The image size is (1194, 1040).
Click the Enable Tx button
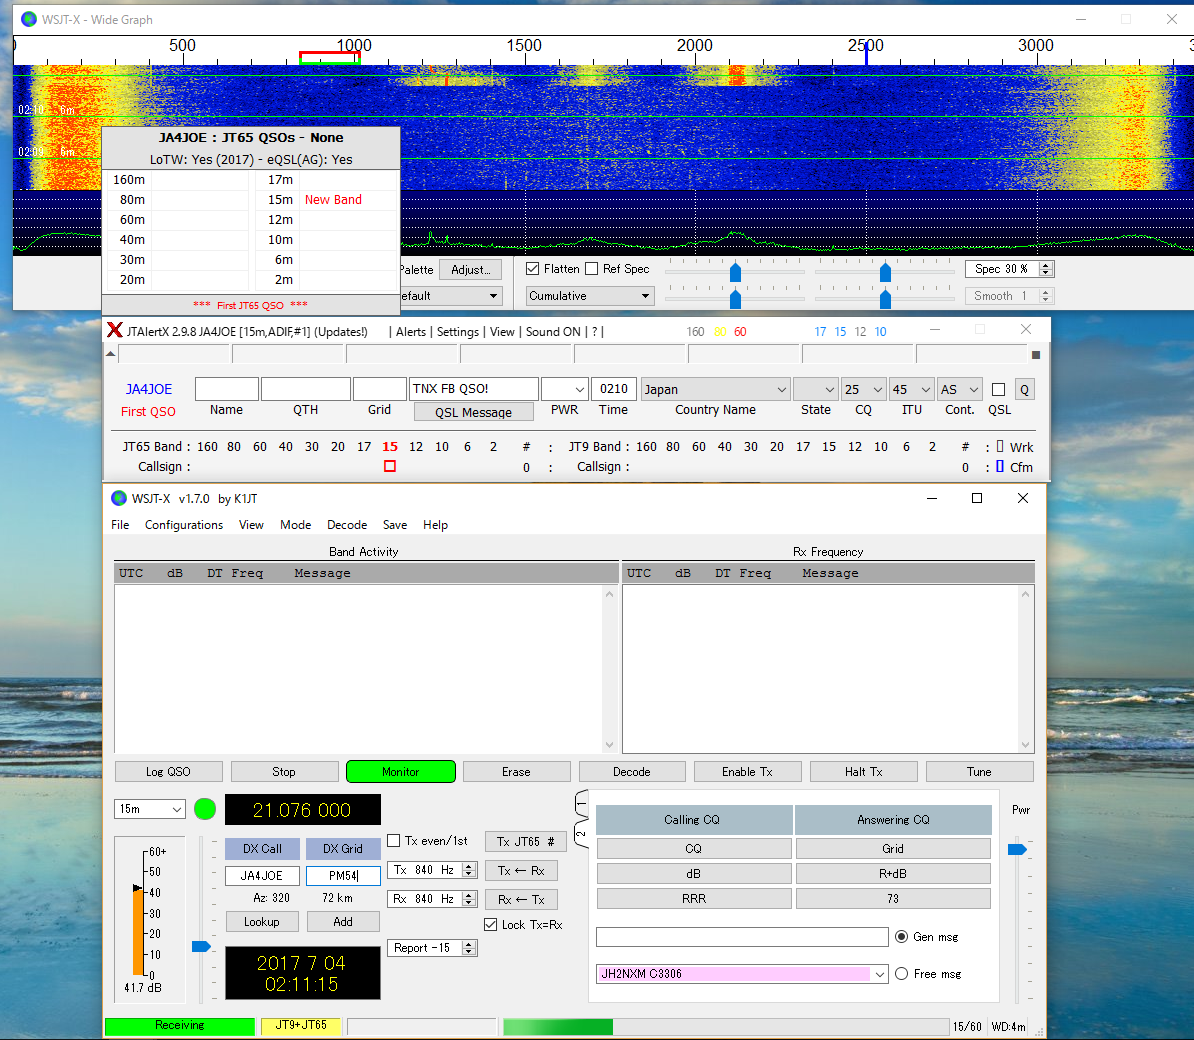click(x=747, y=772)
